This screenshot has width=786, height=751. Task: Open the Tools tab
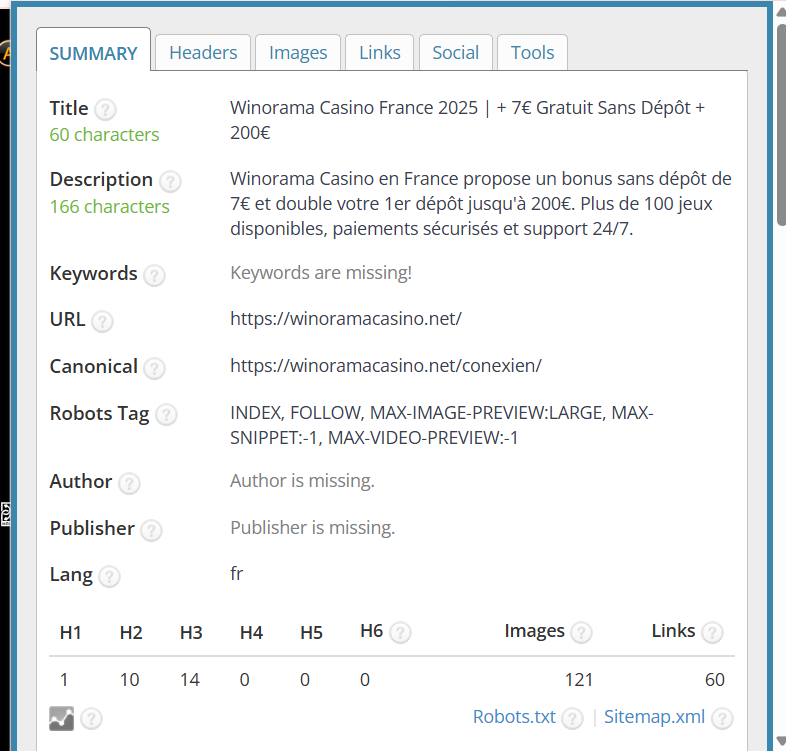(532, 53)
